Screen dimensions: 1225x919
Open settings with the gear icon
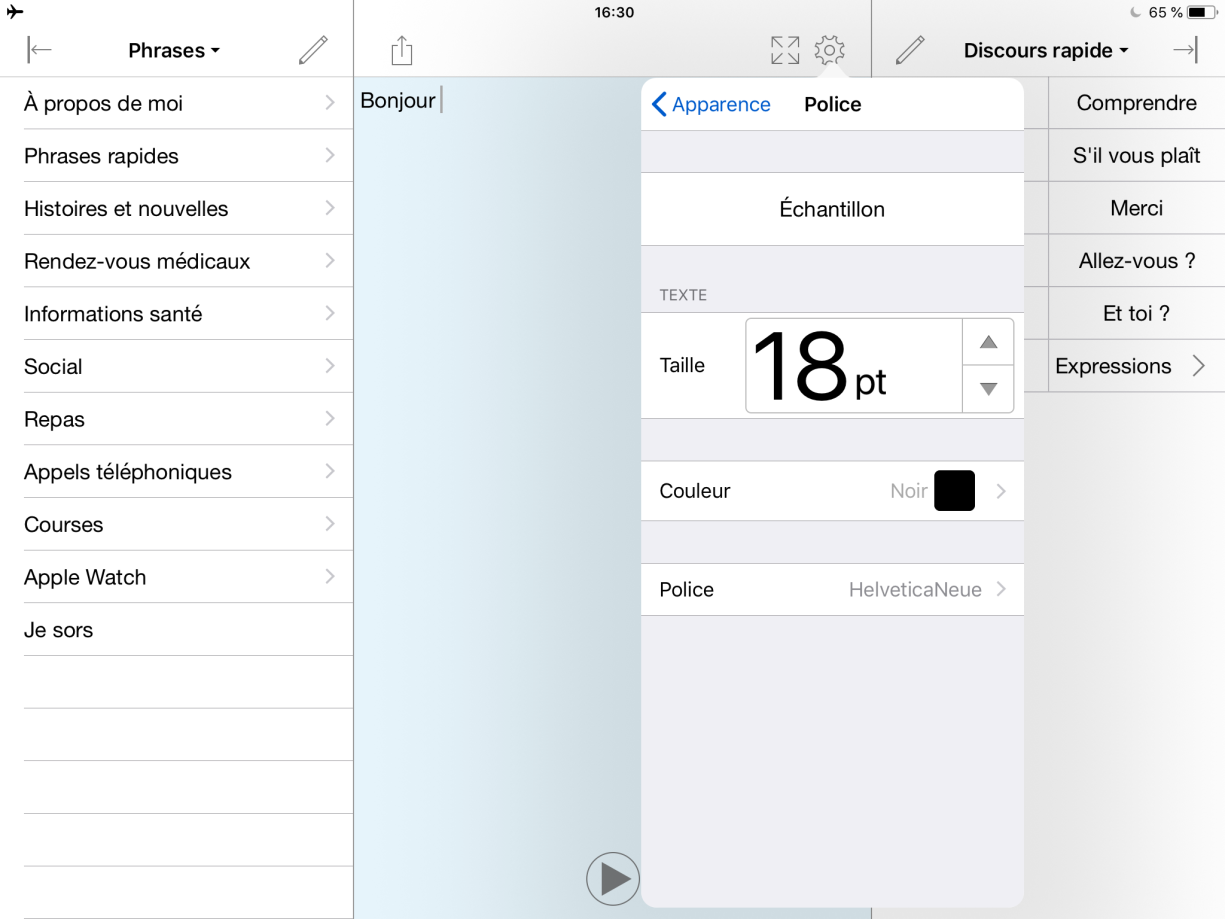[x=830, y=50]
